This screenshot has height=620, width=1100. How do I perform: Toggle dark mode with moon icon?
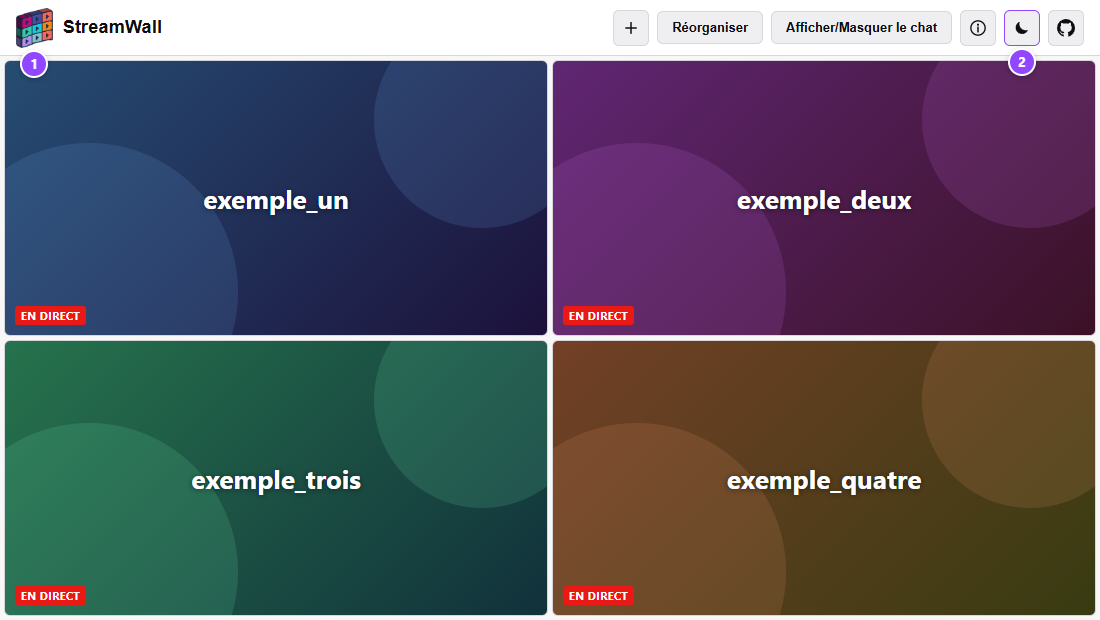(1022, 28)
